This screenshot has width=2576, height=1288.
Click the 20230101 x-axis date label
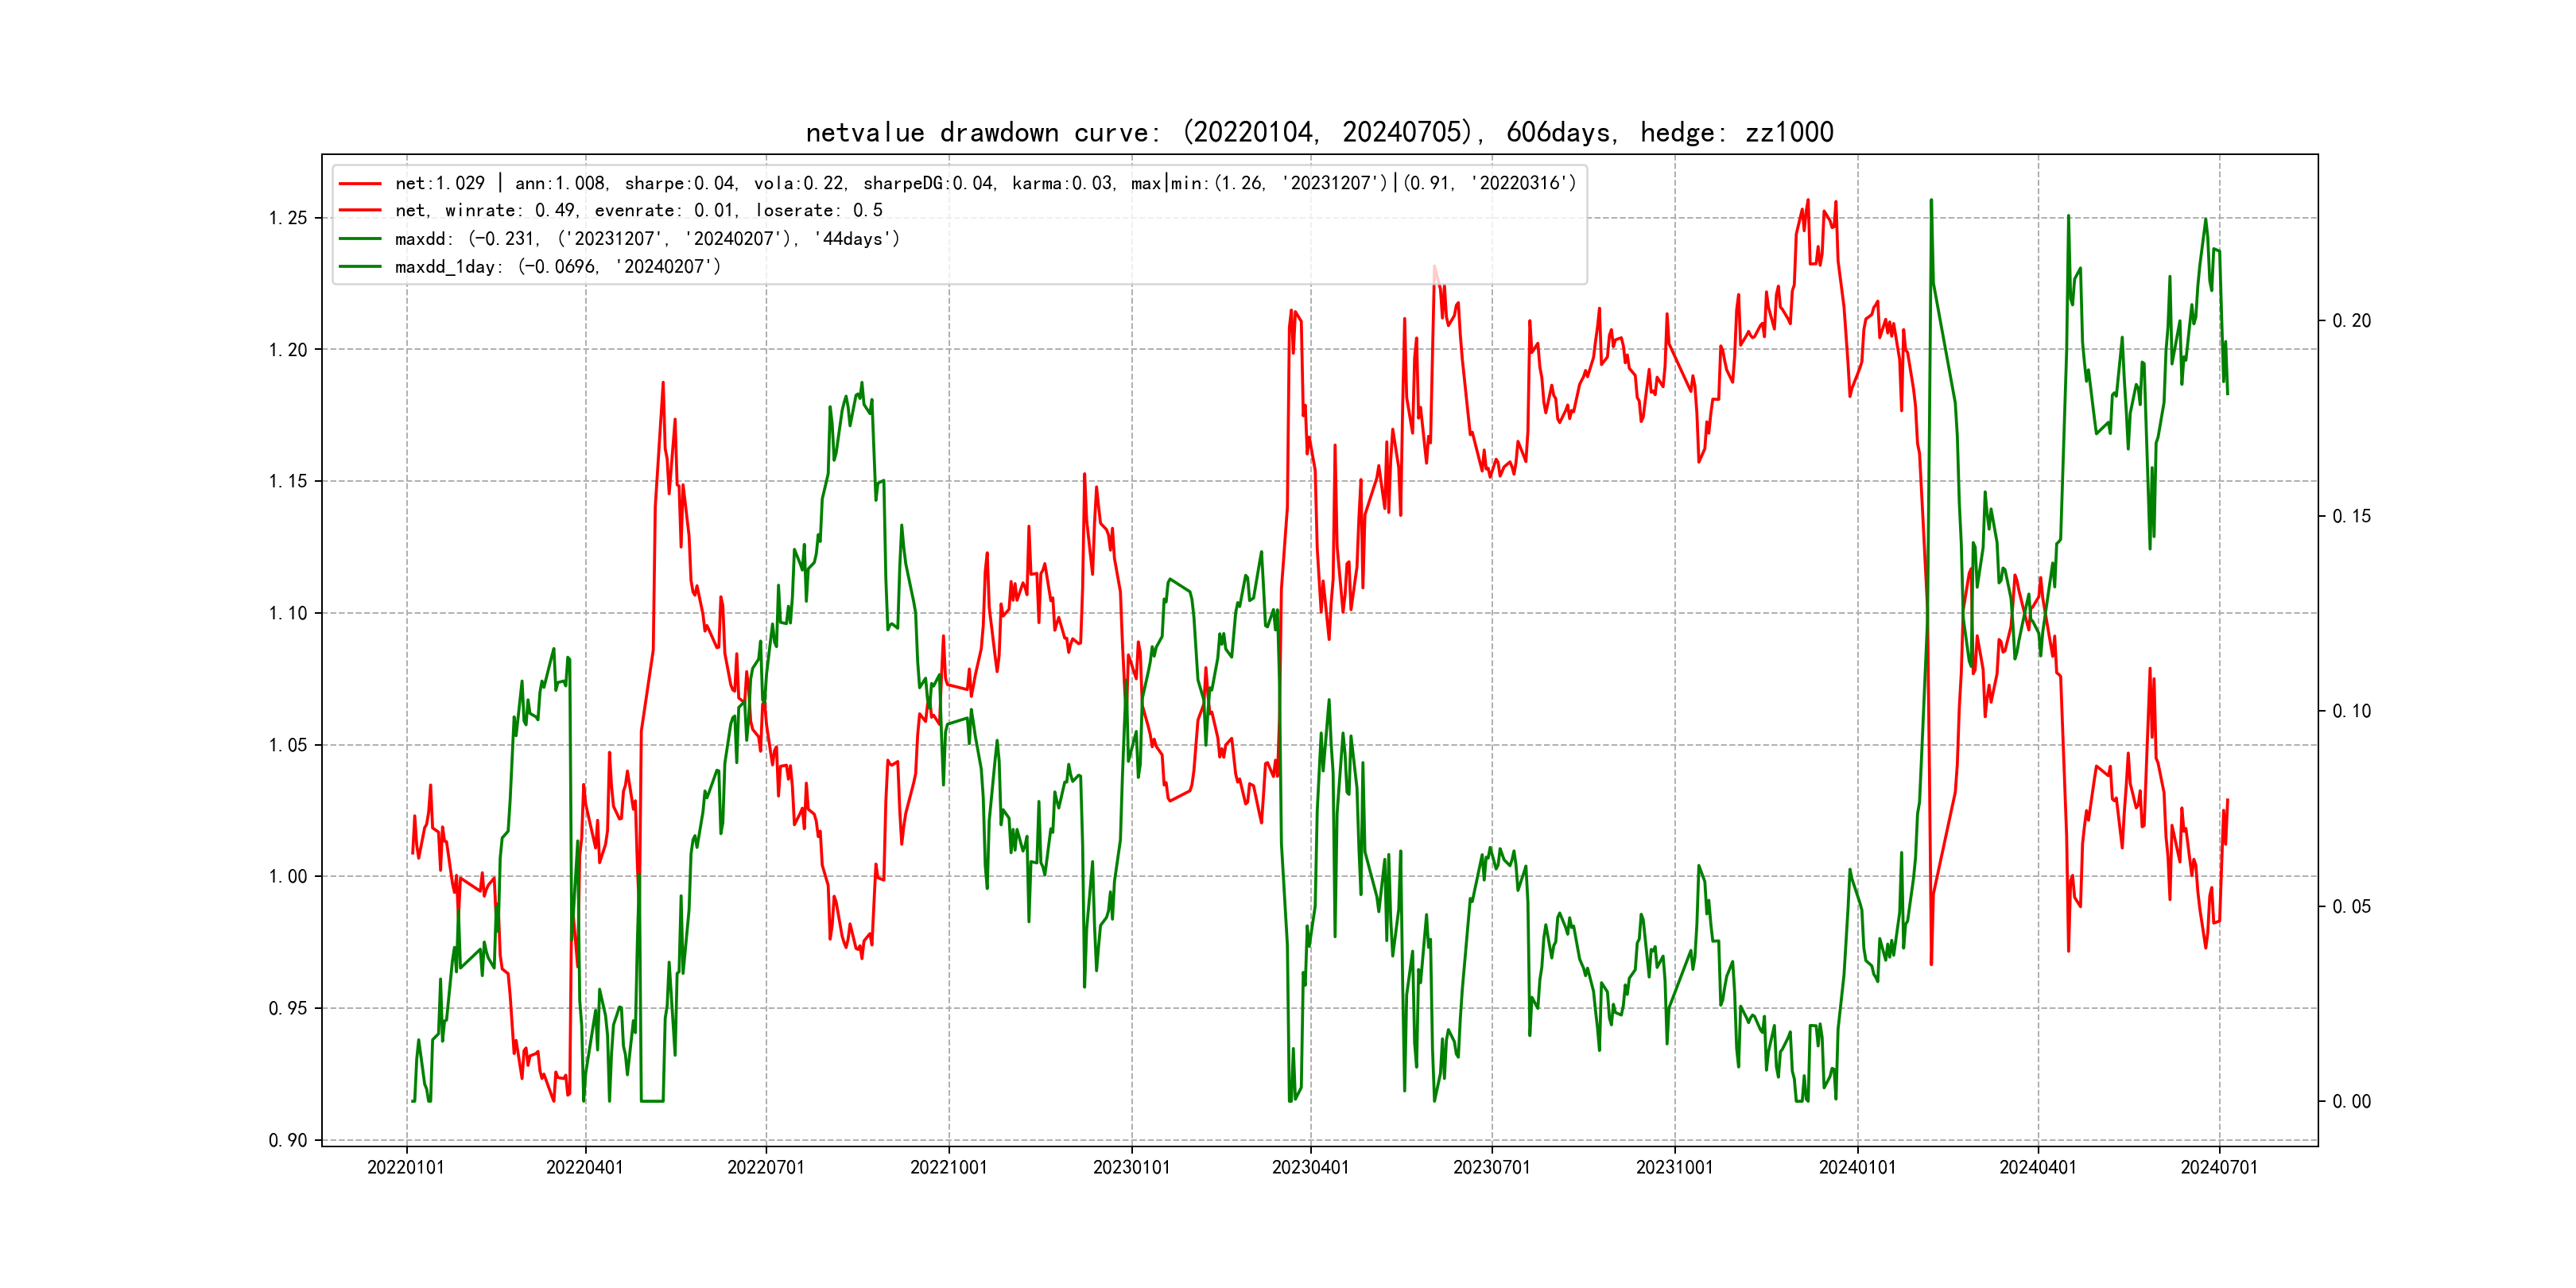pos(1131,1167)
